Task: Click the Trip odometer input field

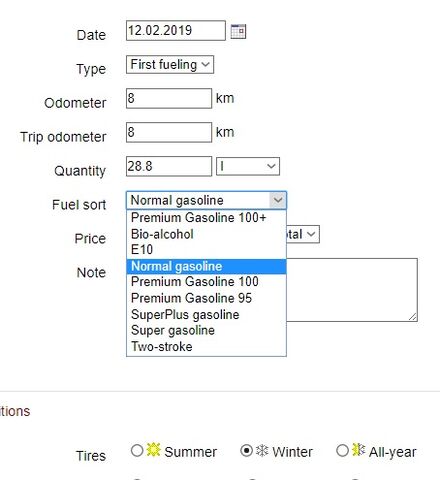Action: (x=169, y=132)
